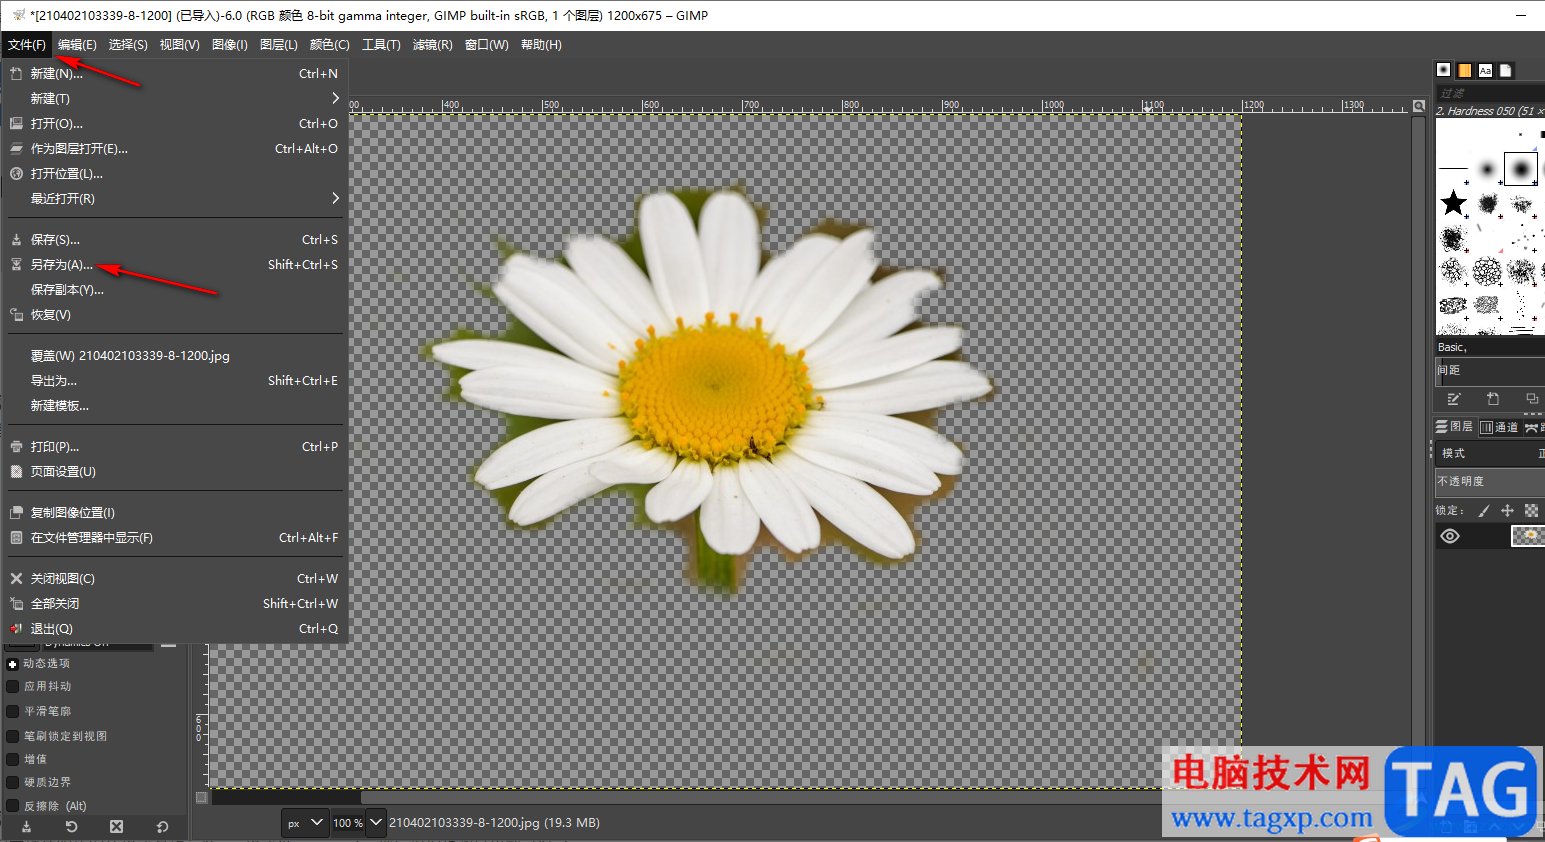
Task: Toggle lock position and size icon
Action: 1507,510
